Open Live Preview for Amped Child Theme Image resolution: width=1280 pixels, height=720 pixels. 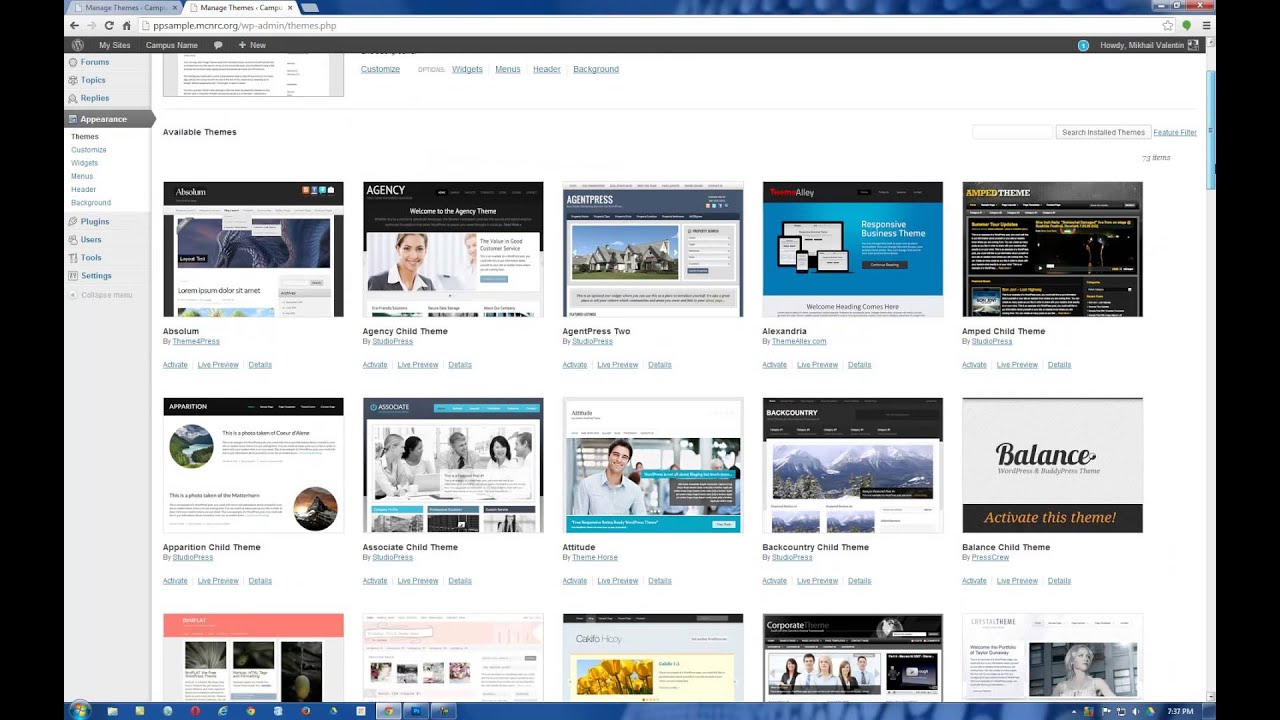(1018, 365)
